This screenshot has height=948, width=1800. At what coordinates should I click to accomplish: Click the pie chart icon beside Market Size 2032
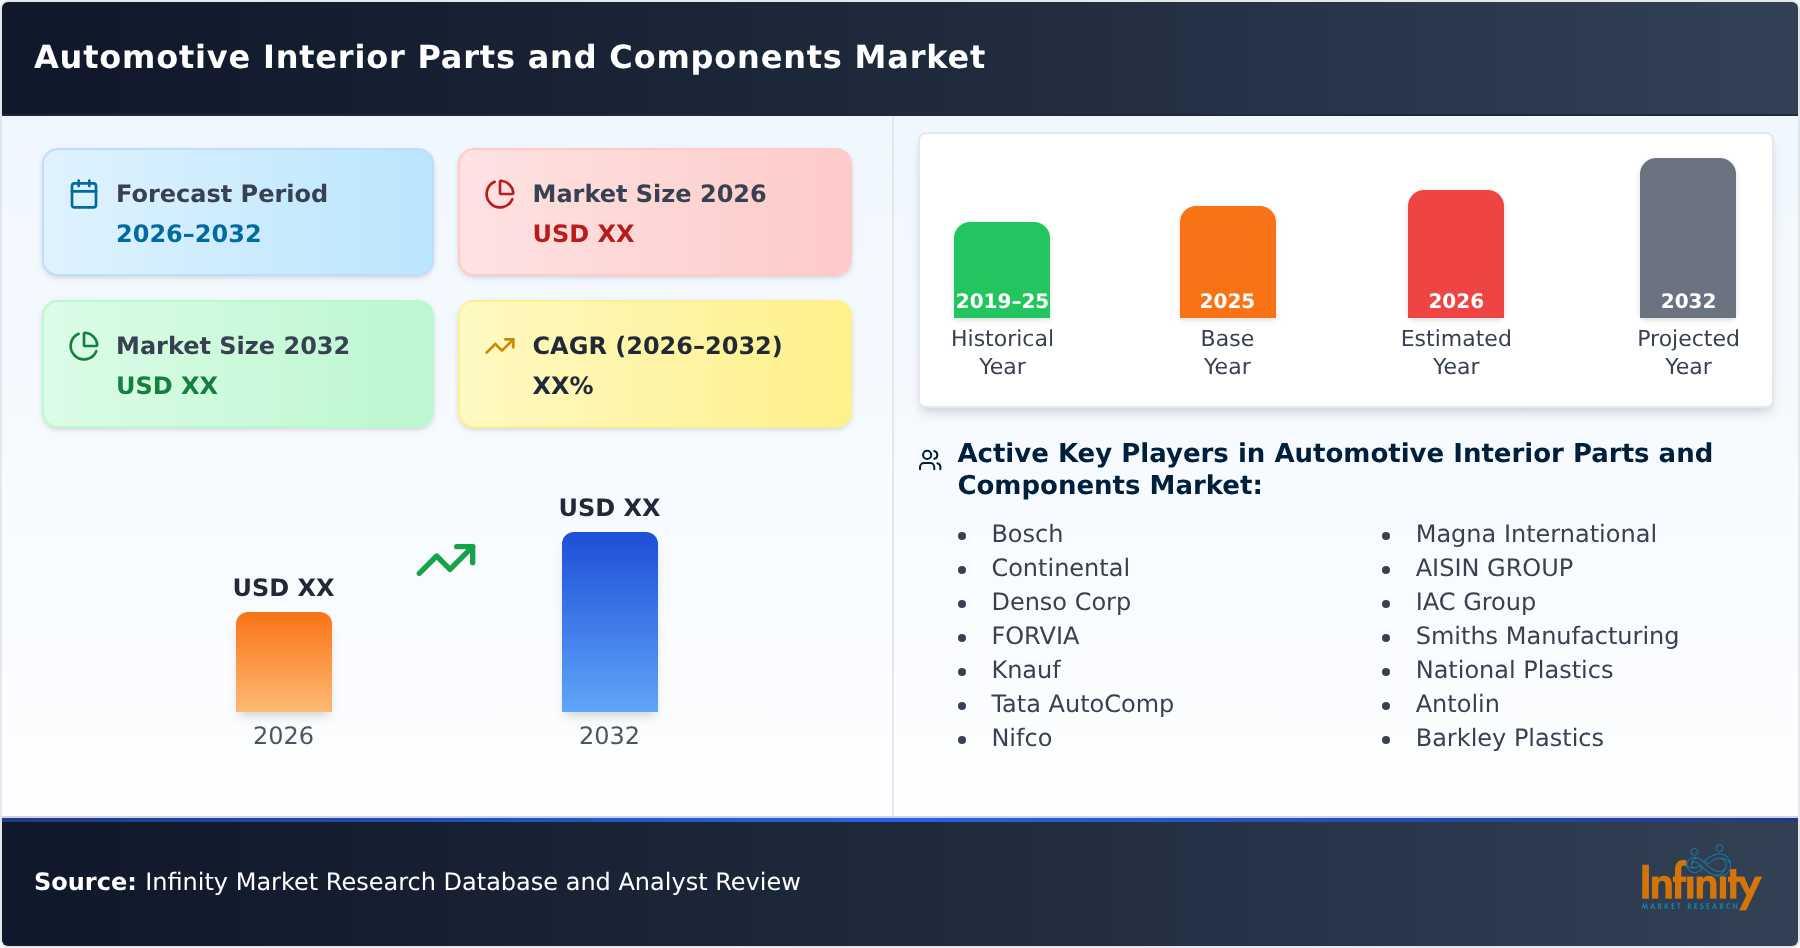84,346
